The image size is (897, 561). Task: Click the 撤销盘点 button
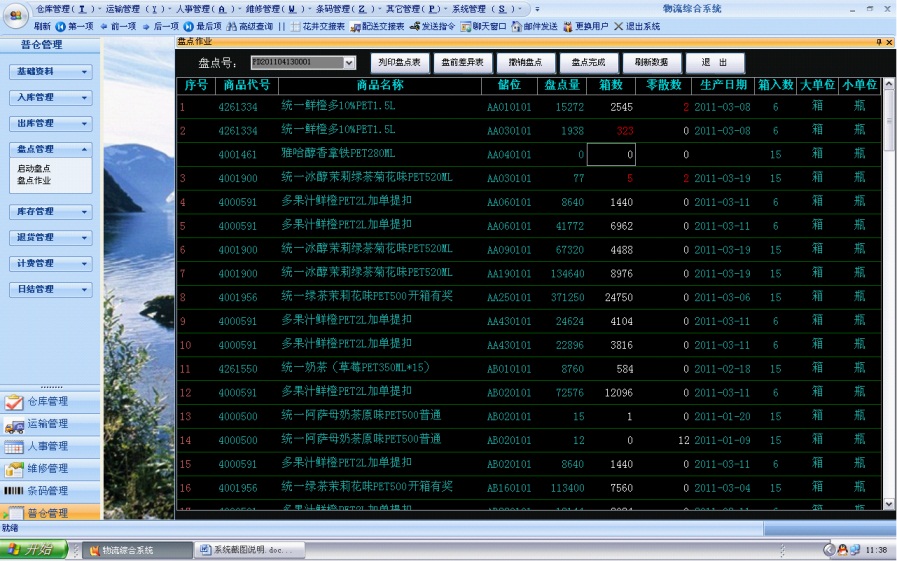pos(525,62)
